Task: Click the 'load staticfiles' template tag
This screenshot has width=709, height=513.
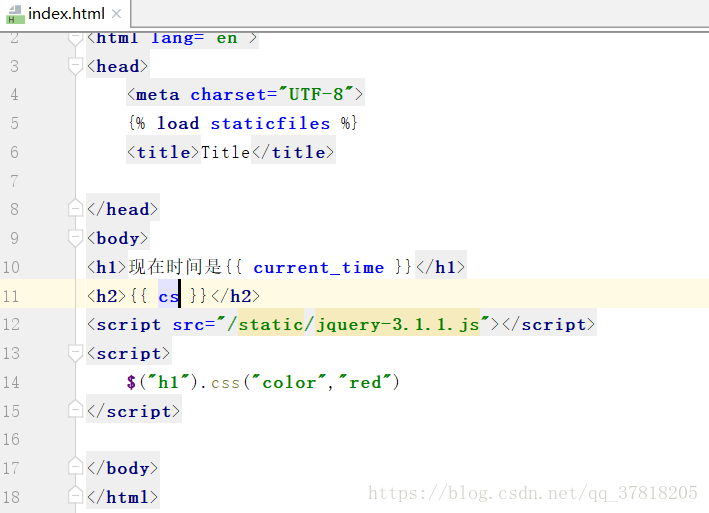Action: pos(243,123)
